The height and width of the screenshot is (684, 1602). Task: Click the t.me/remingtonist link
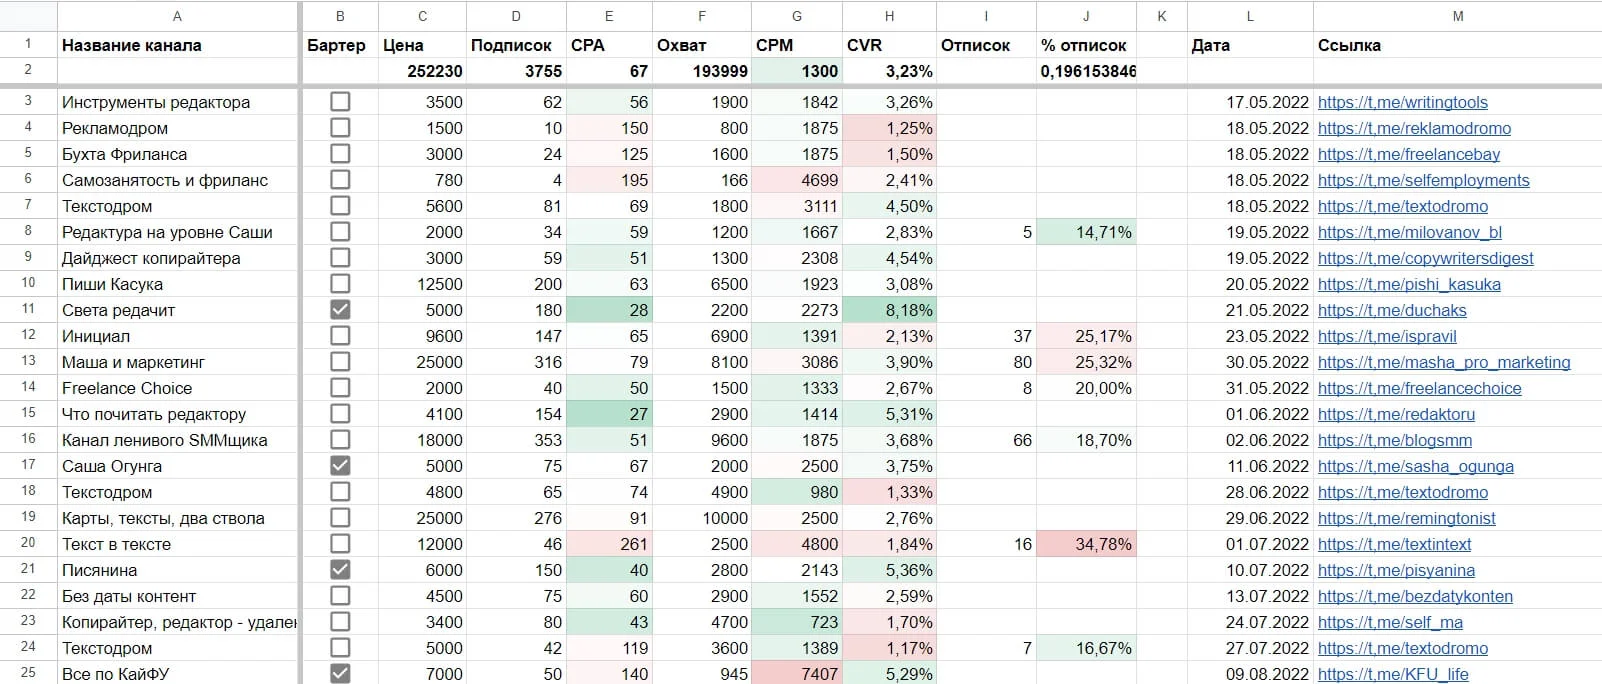(1406, 518)
